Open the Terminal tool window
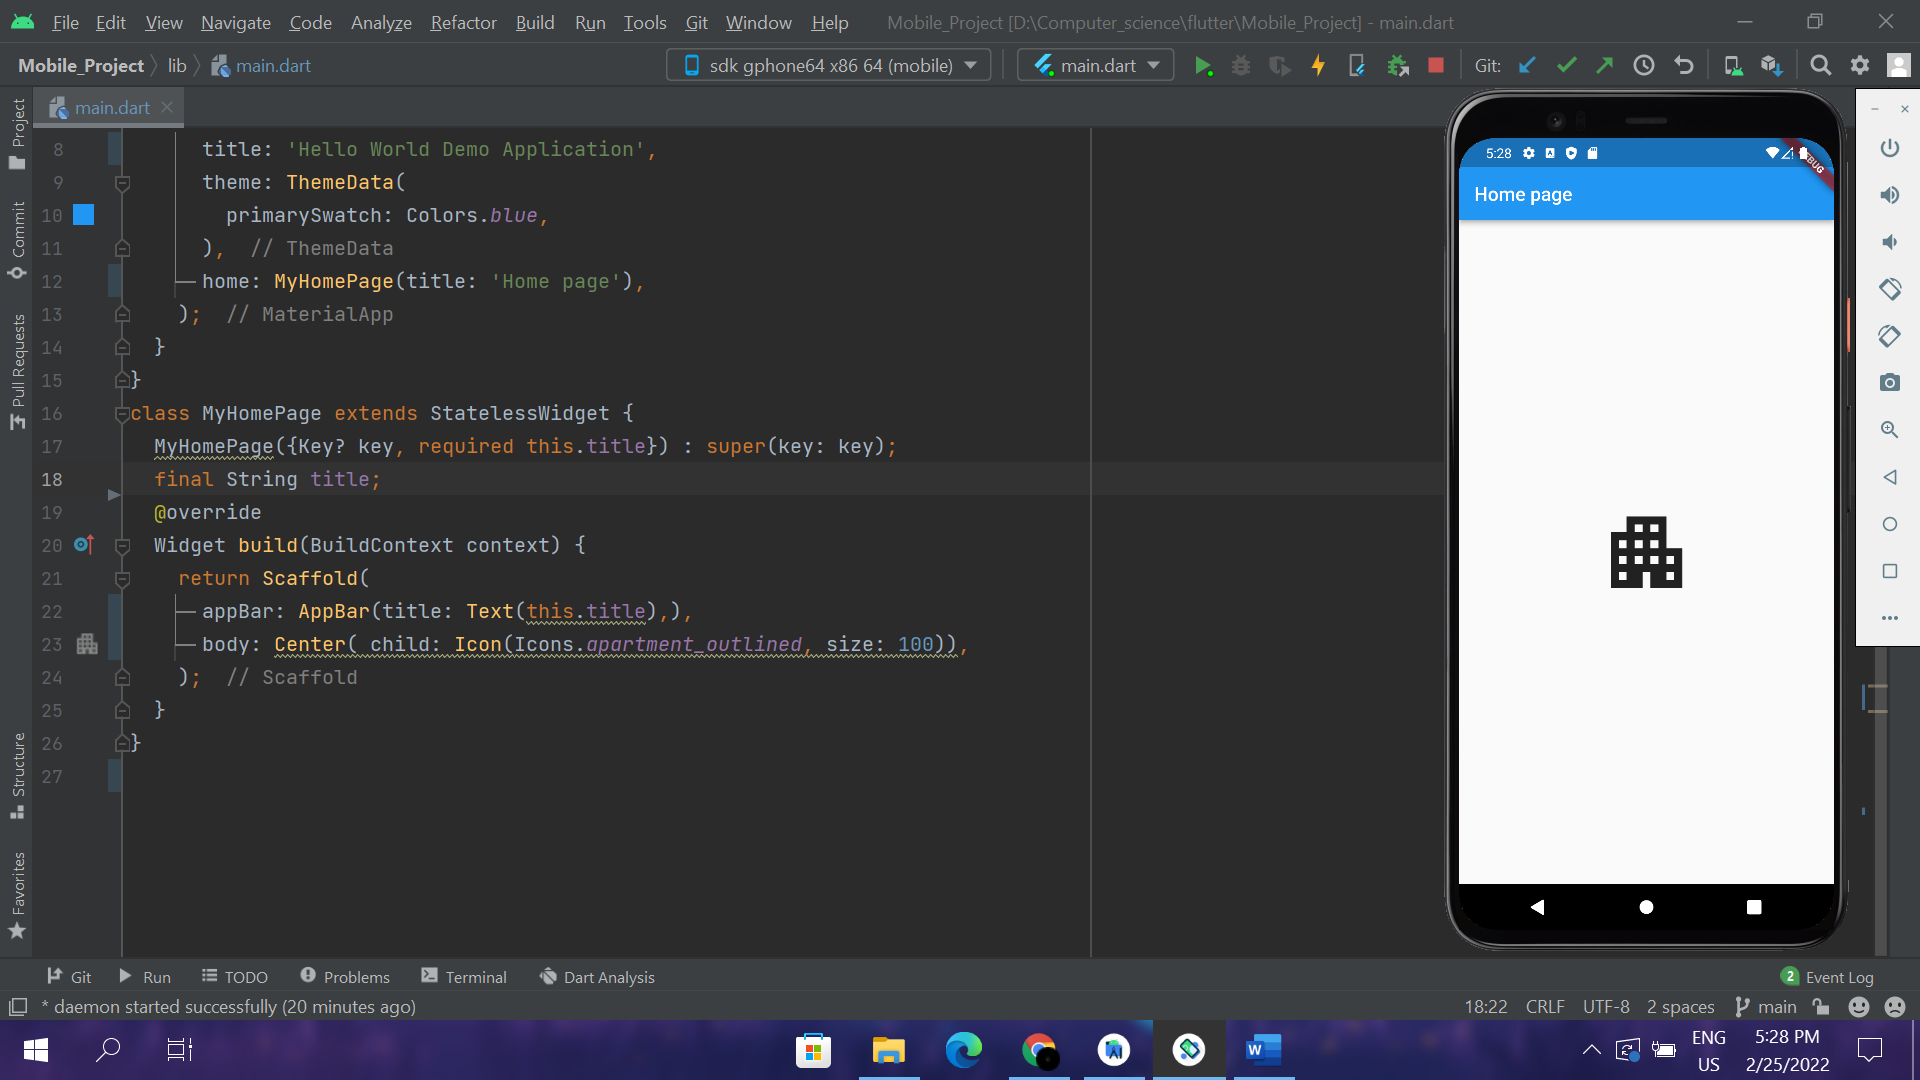The height and width of the screenshot is (1080, 1920). click(464, 977)
